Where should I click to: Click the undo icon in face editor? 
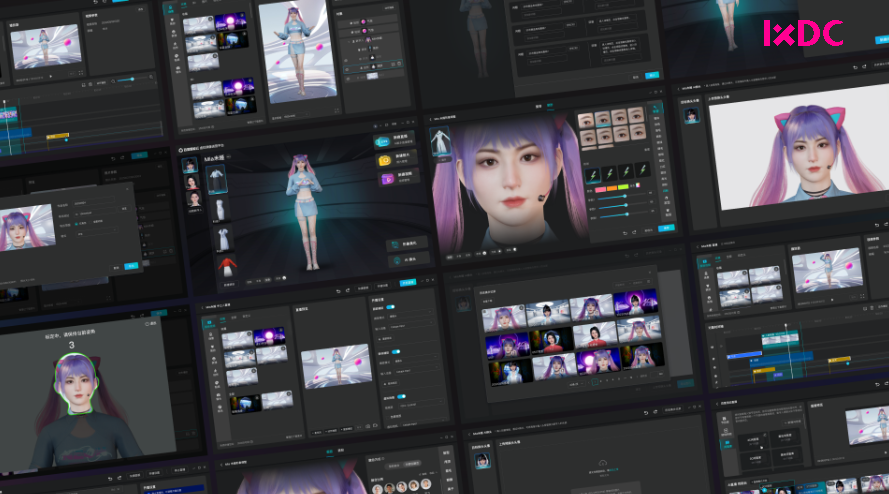point(625,233)
